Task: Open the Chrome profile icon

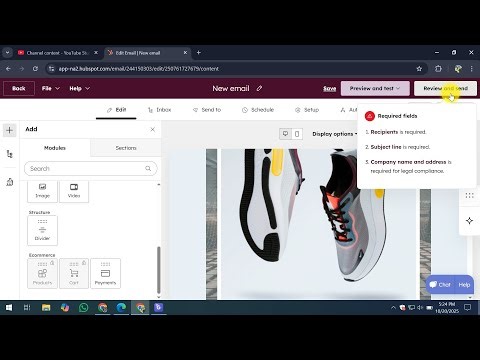Action: point(458,69)
